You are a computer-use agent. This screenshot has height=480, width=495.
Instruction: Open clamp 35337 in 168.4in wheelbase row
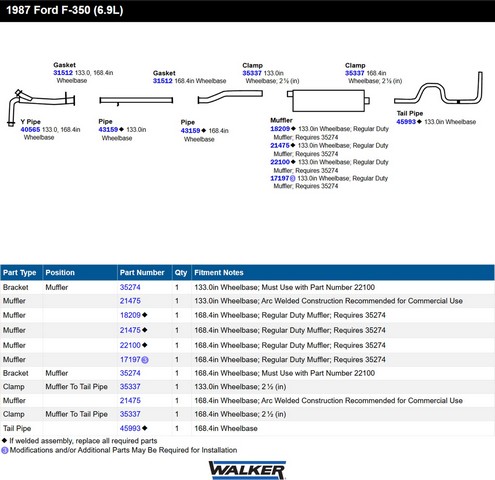[130, 414]
